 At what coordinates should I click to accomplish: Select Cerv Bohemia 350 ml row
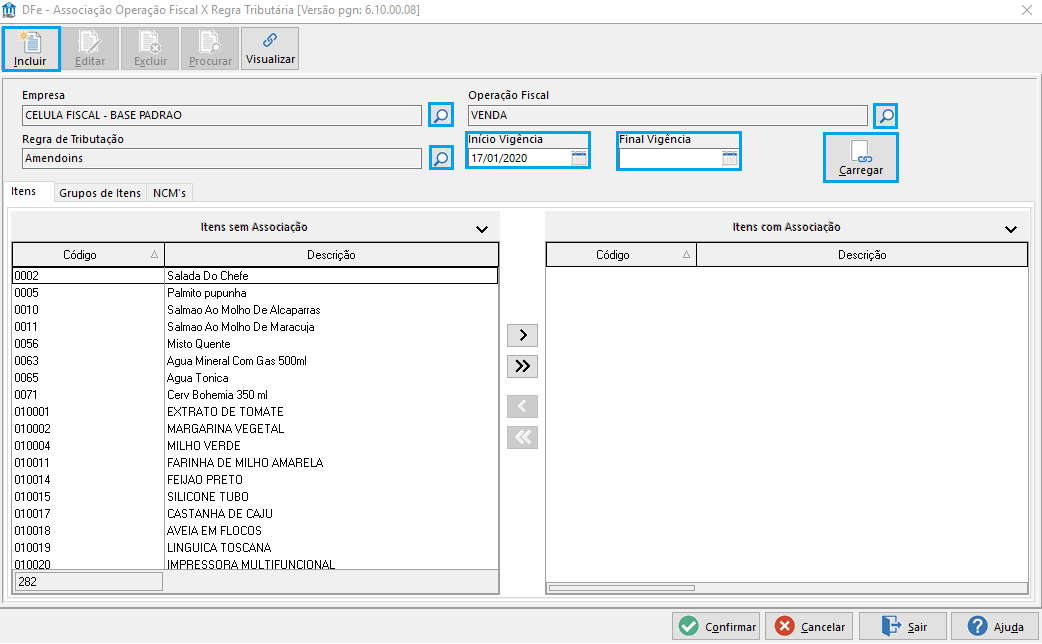[x=255, y=395]
